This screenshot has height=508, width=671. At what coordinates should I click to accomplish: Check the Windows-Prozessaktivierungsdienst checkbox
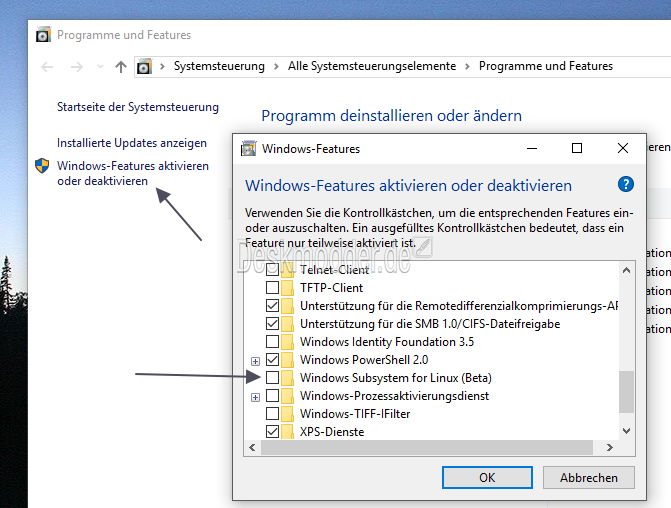click(273, 395)
